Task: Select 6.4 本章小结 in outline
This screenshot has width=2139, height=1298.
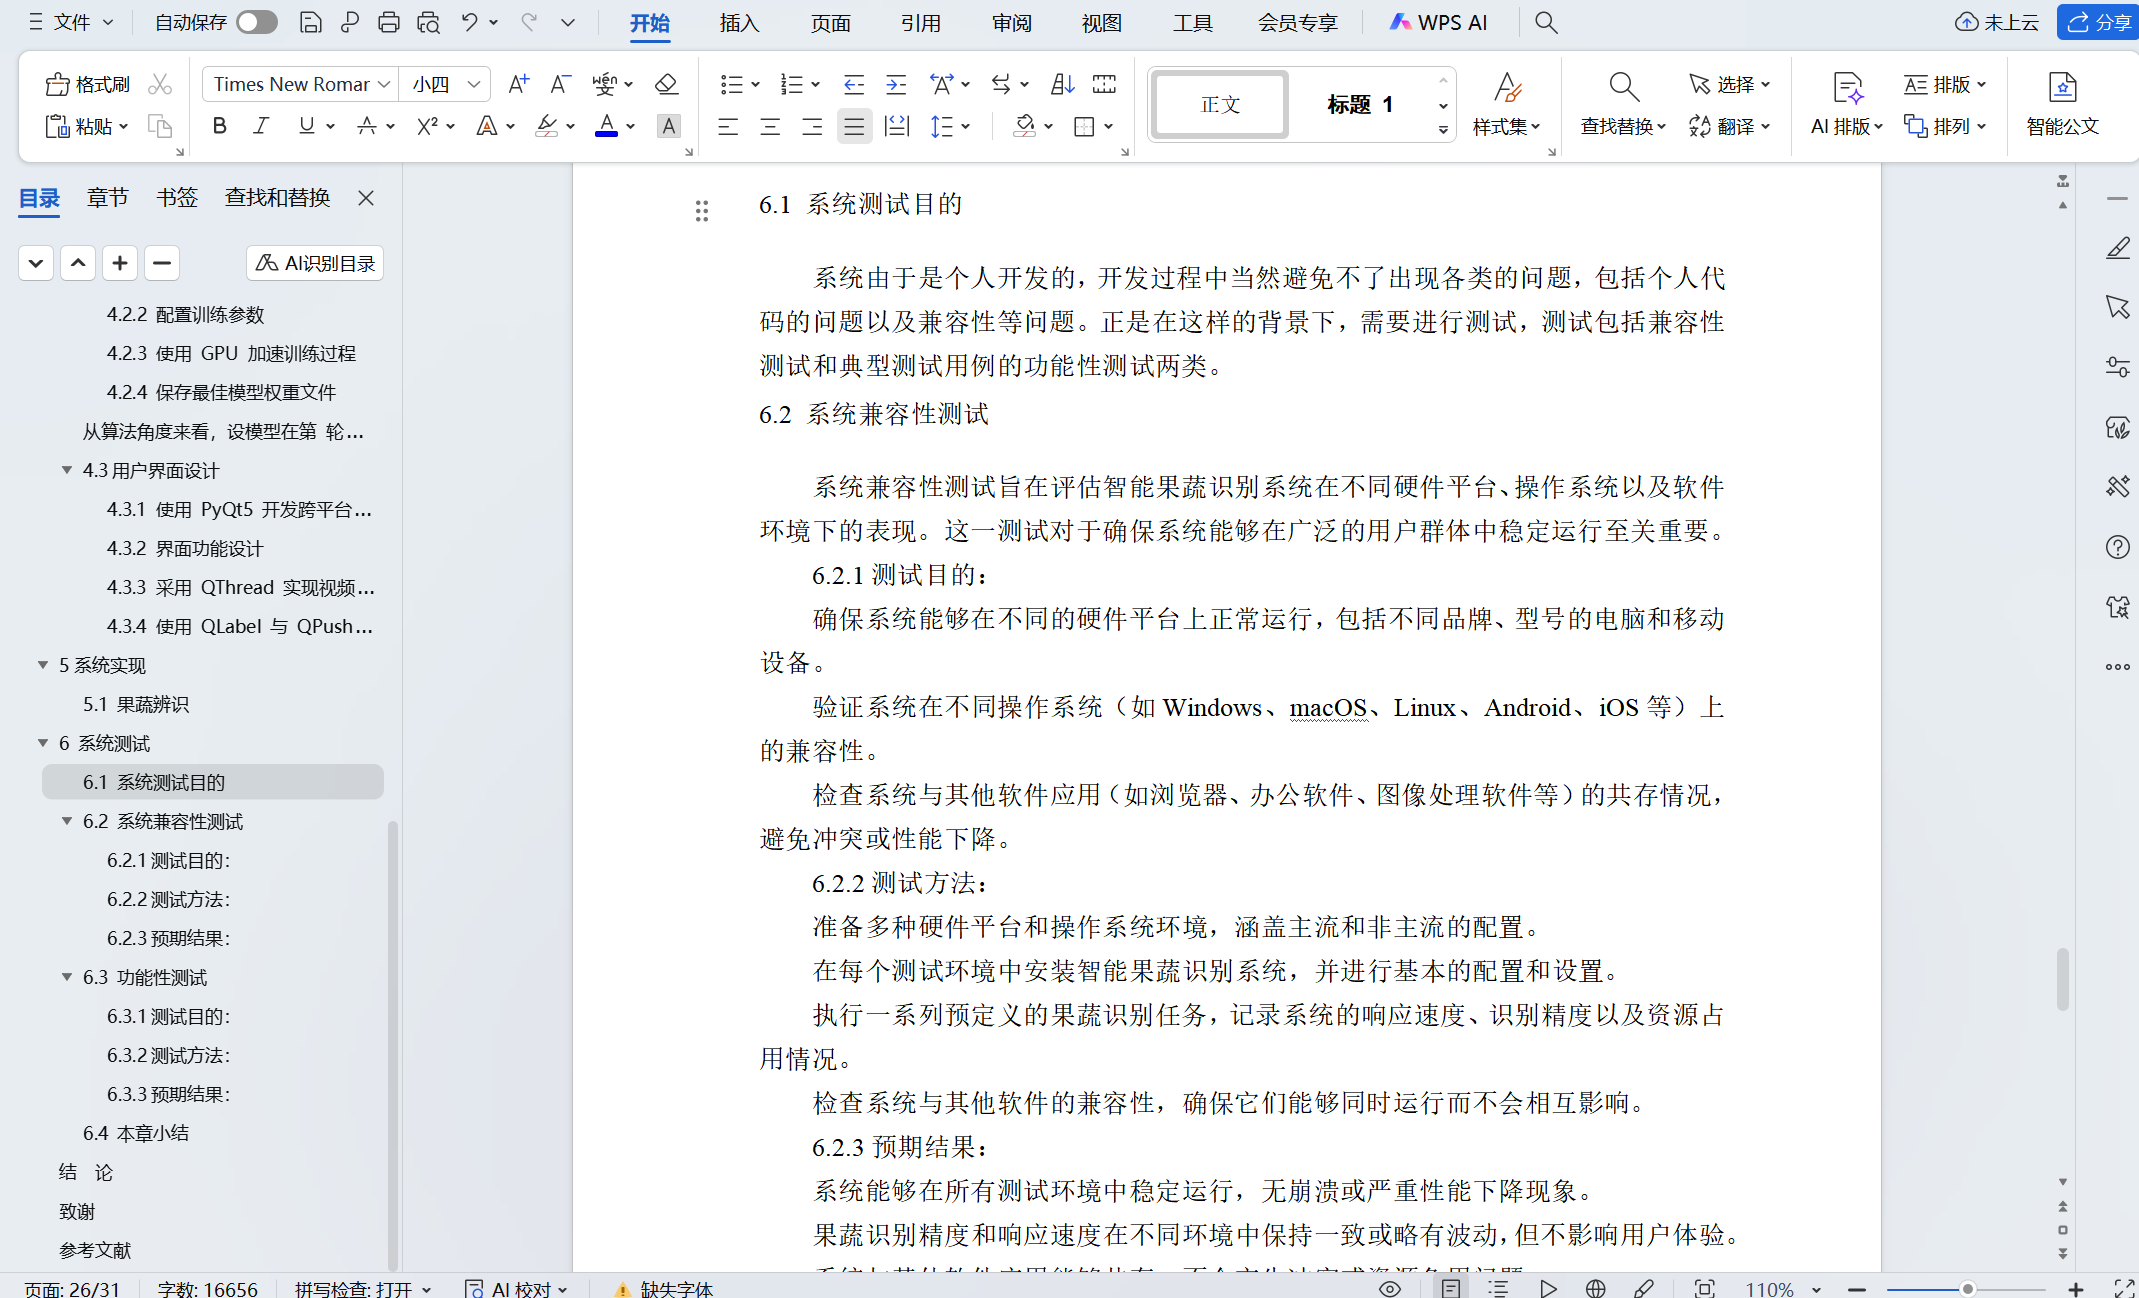Action: pos(136,1133)
